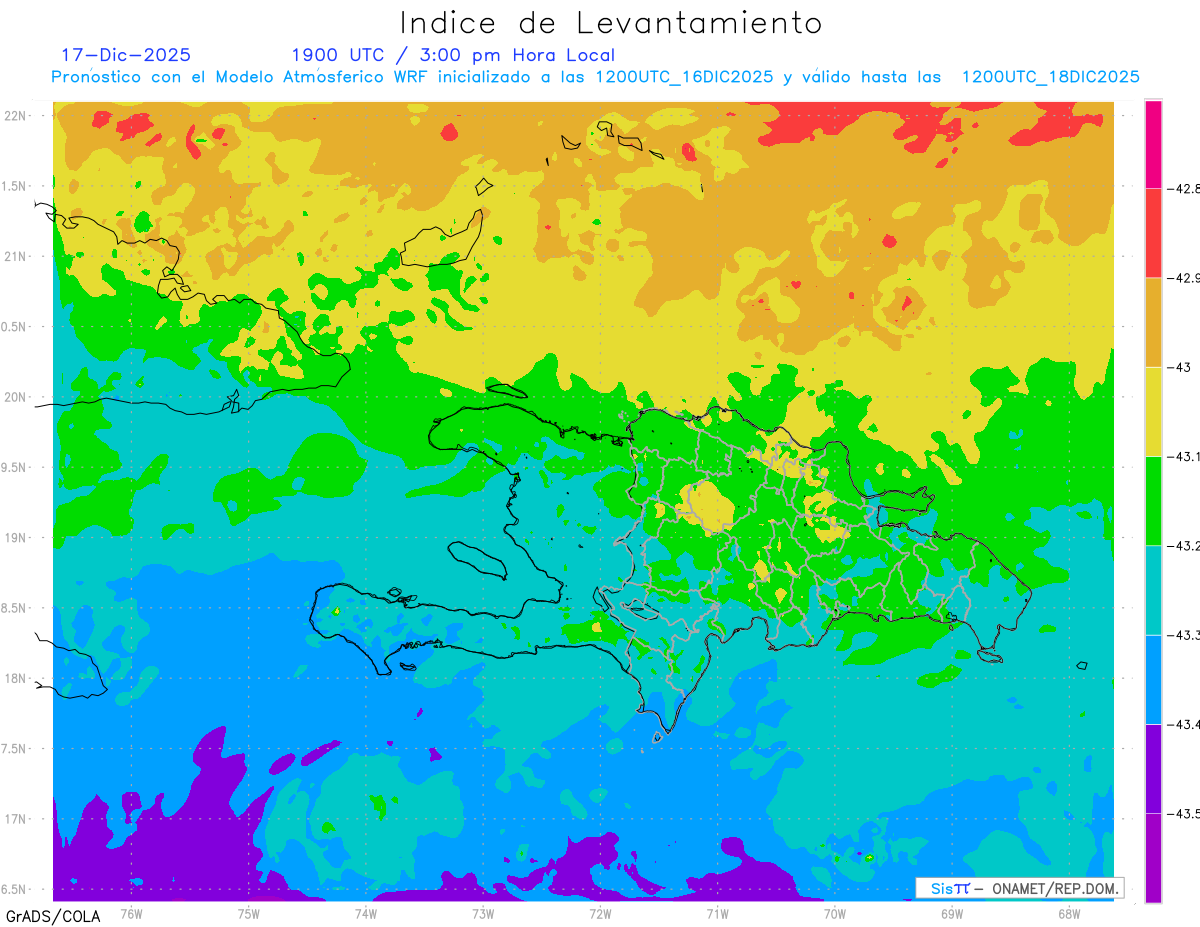This screenshot has width=1200, height=927.
Task: Click the "8.5N" latitude label
Action: 13,608
